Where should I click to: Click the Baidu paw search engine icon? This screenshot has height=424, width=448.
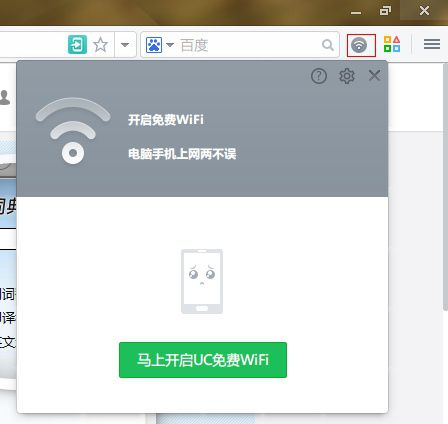point(154,45)
